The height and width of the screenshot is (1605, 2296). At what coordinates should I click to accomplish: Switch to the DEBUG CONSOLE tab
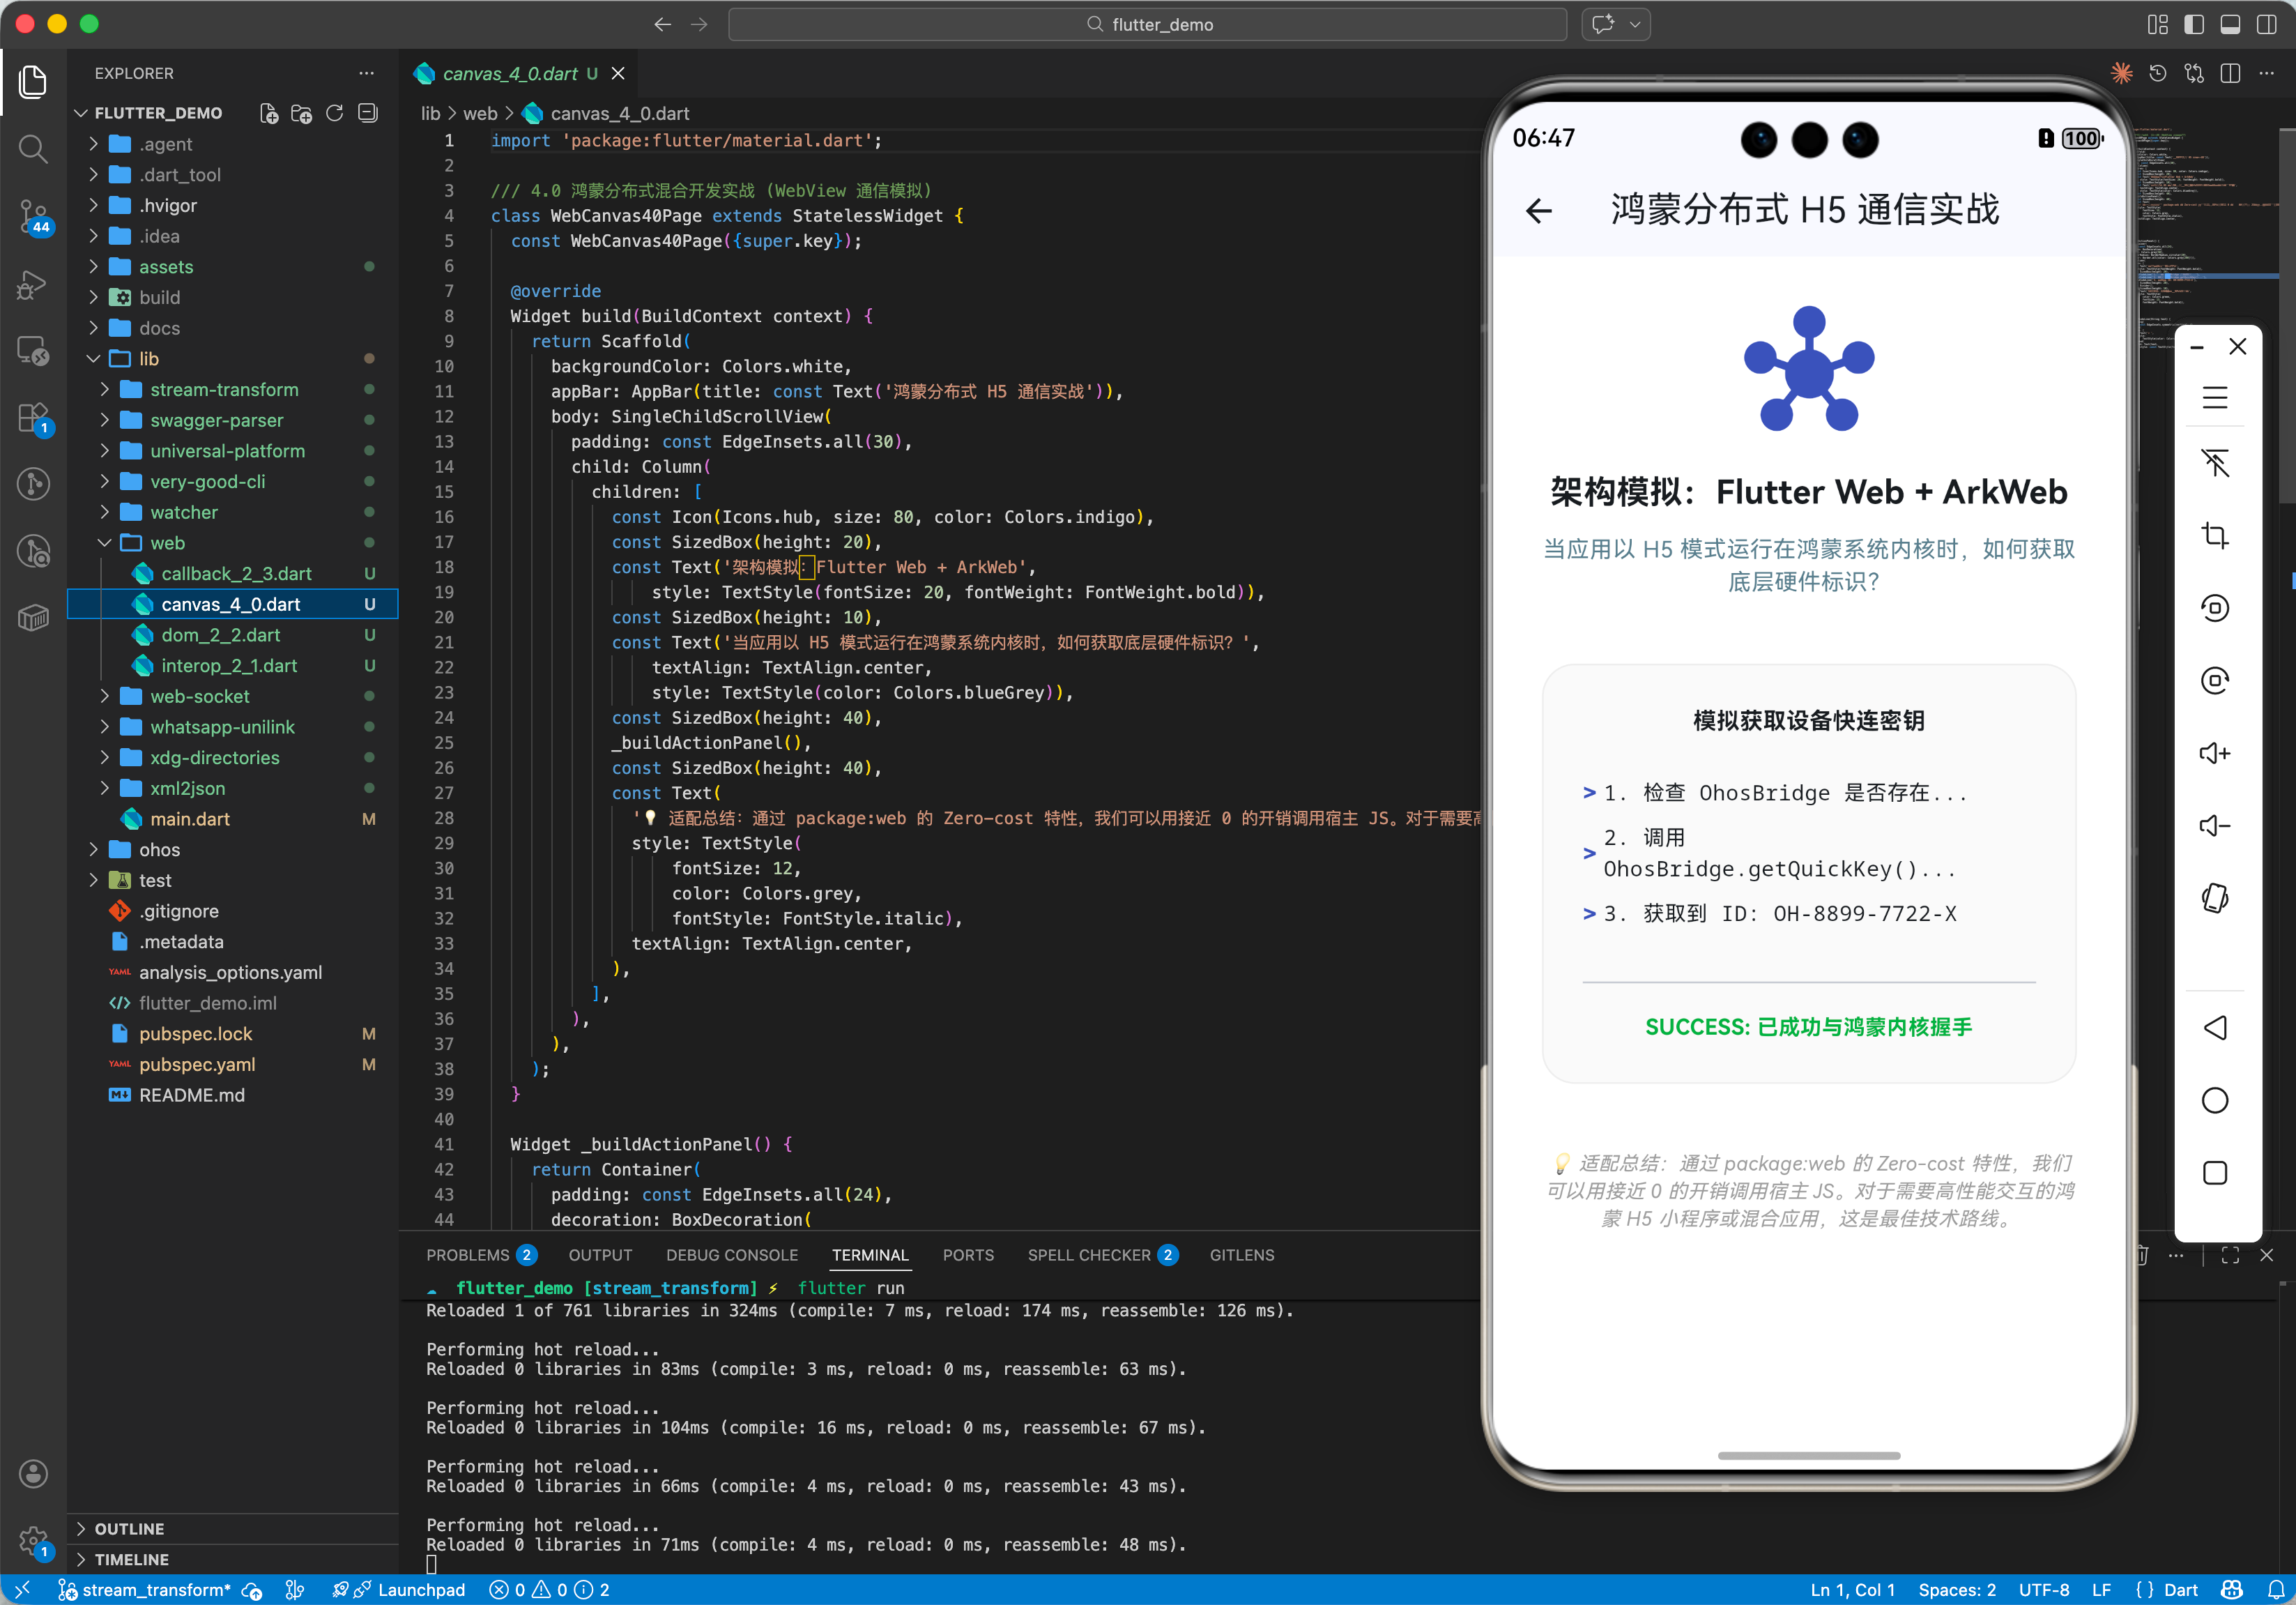tap(731, 1255)
